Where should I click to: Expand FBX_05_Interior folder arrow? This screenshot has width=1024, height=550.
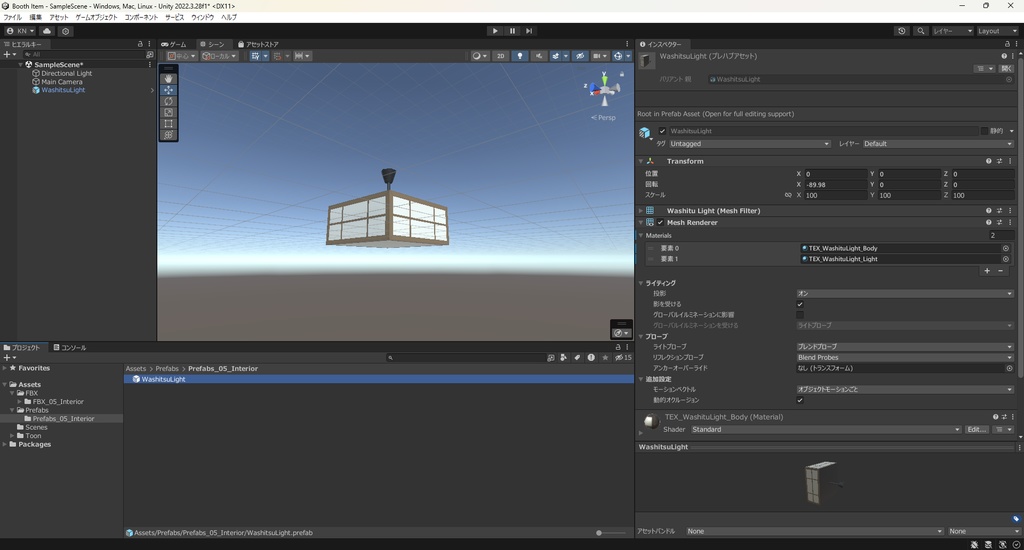[20, 402]
